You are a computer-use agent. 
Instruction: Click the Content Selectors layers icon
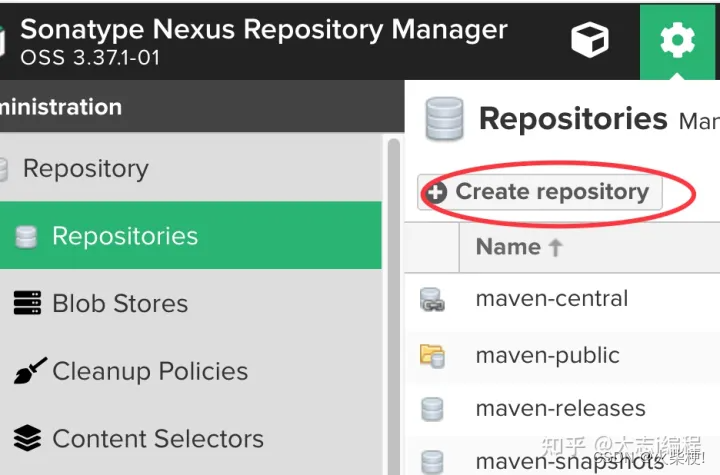point(27,438)
